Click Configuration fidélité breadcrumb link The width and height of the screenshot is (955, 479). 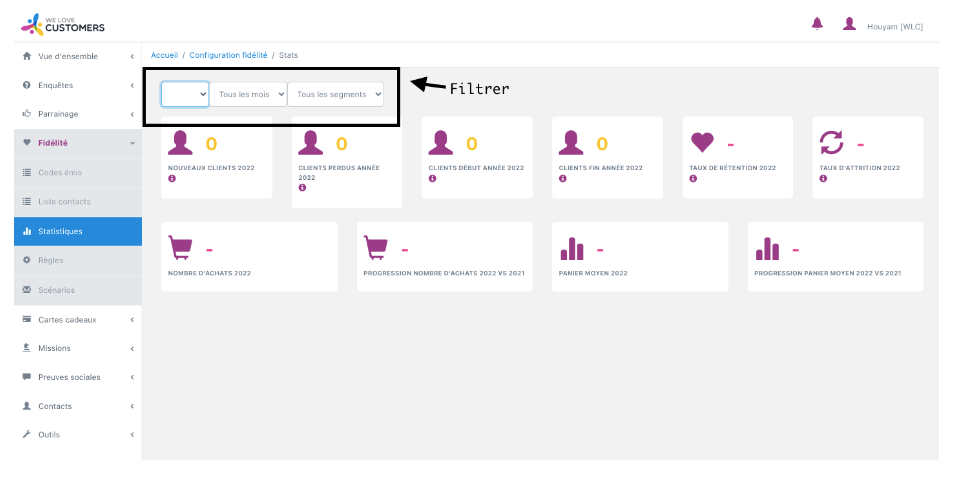point(228,55)
